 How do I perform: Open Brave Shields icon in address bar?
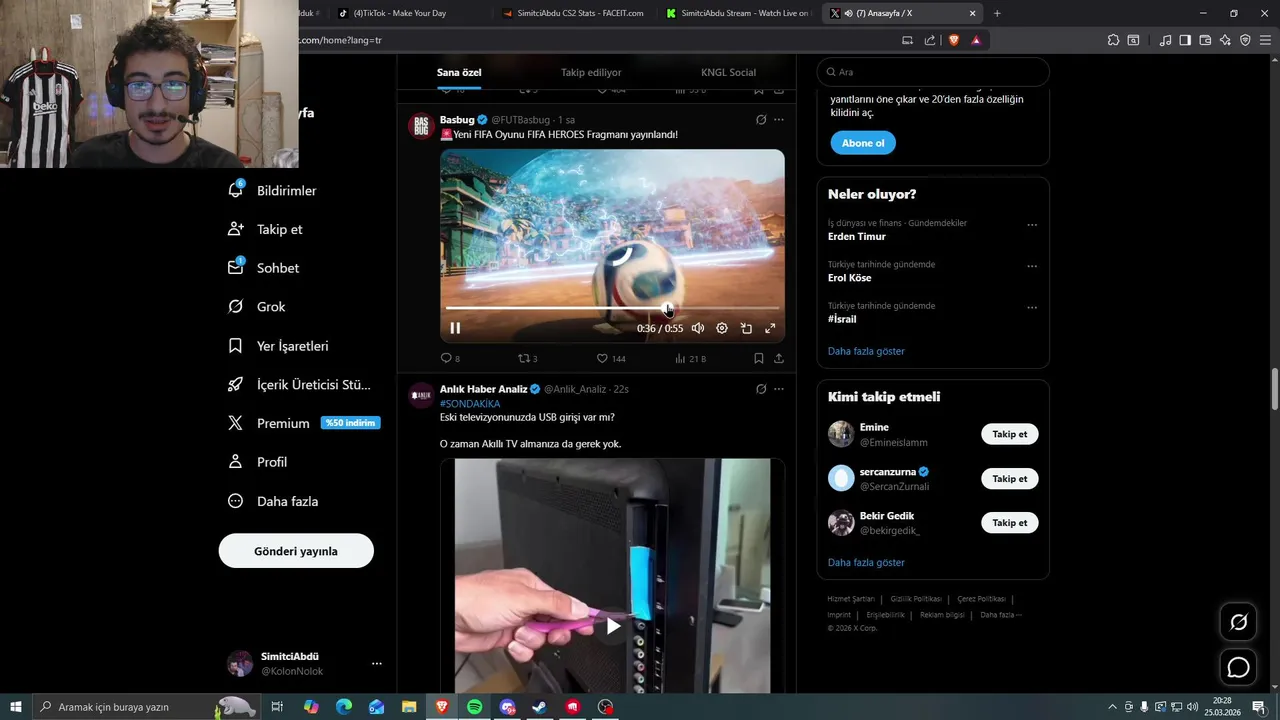tap(954, 40)
